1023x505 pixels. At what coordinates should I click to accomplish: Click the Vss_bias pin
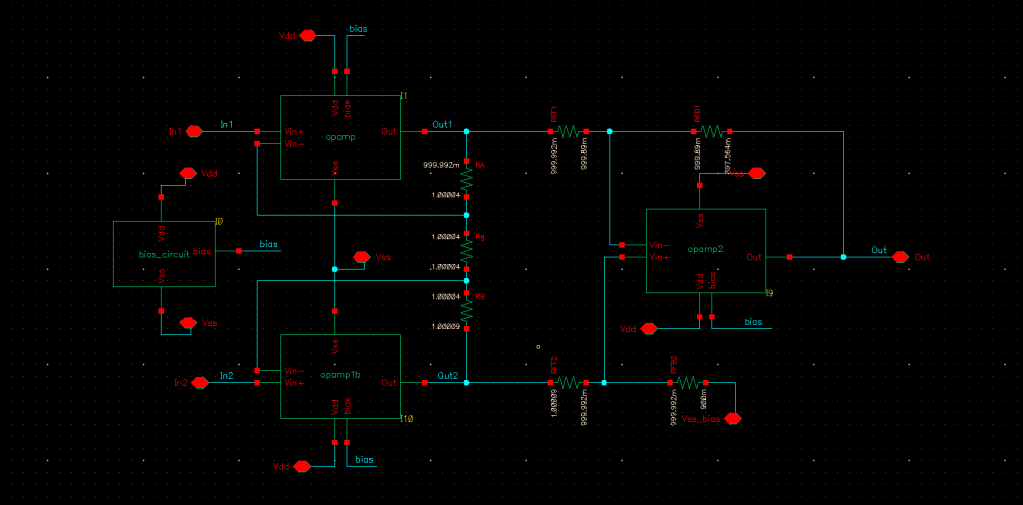click(733, 418)
